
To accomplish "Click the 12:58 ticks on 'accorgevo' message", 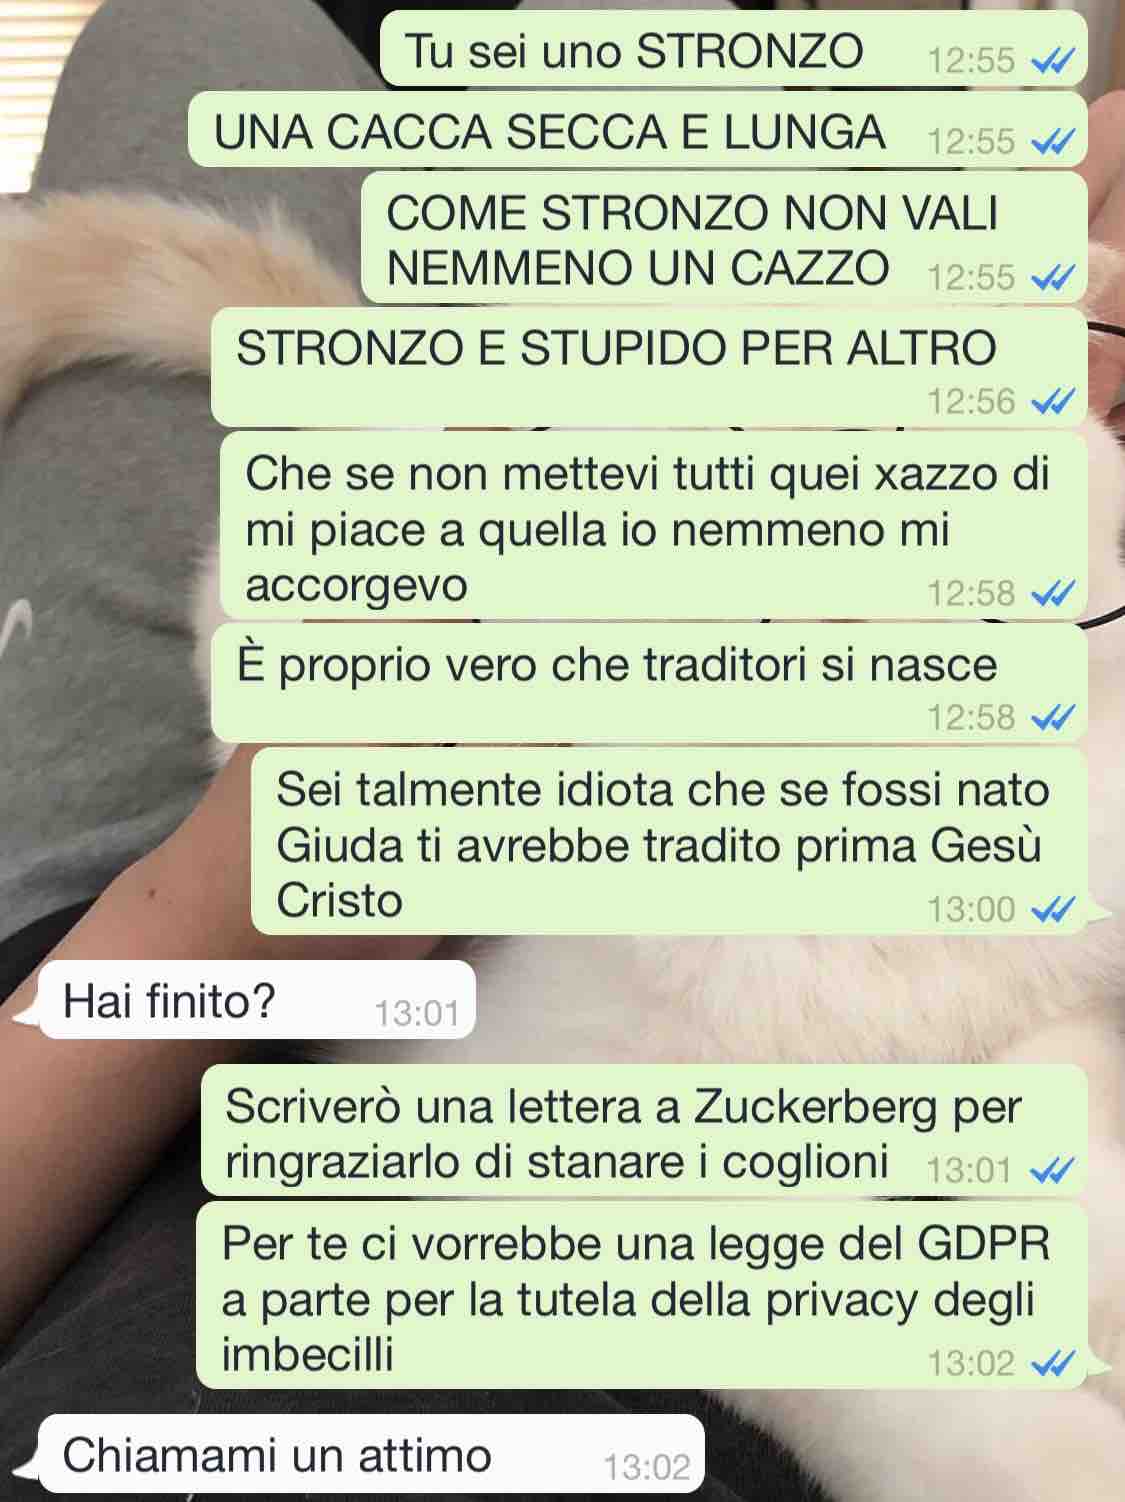I will [x=1052, y=594].
